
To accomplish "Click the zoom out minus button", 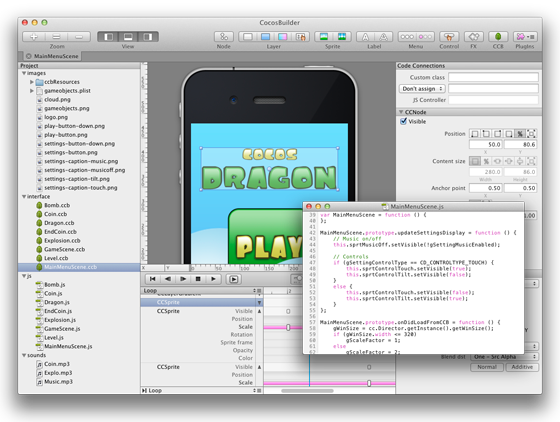I will 79,36.
